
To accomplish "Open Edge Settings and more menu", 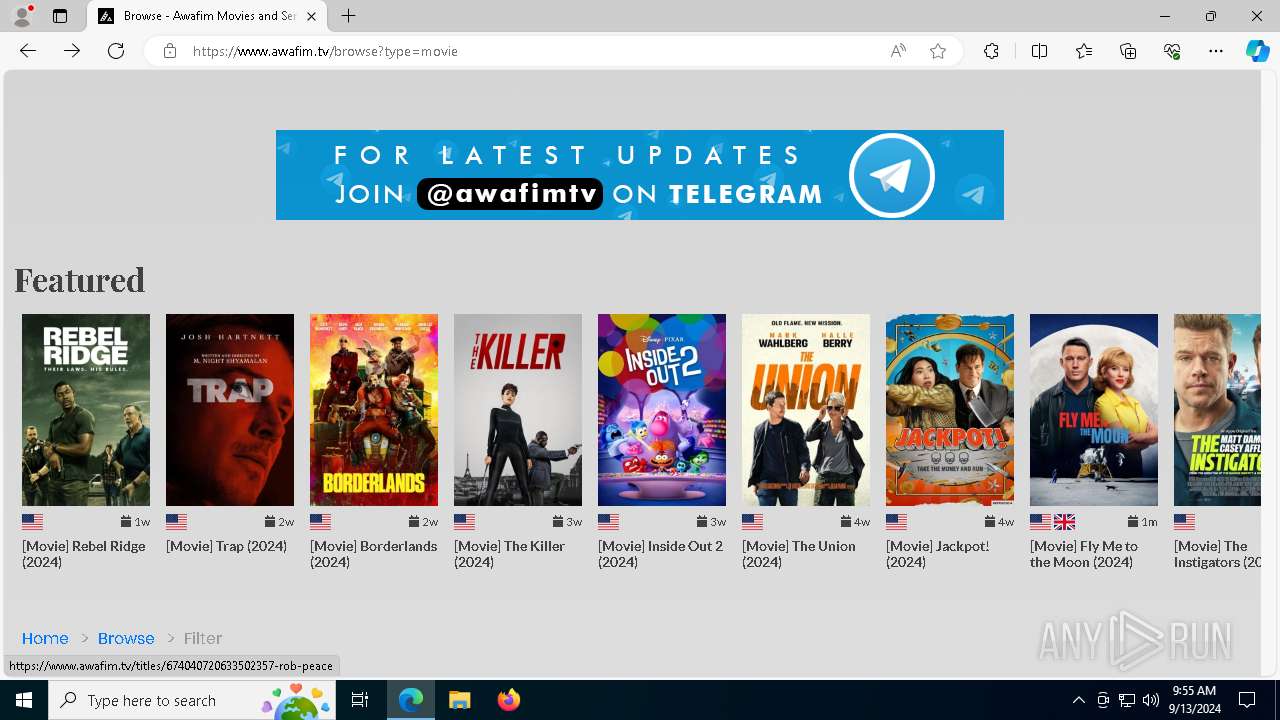I will click(1216, 51).
